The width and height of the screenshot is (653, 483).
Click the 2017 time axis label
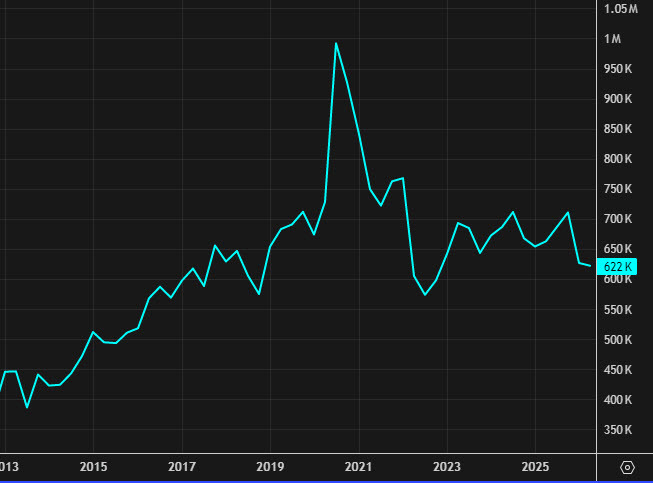[x=182, y=467]
